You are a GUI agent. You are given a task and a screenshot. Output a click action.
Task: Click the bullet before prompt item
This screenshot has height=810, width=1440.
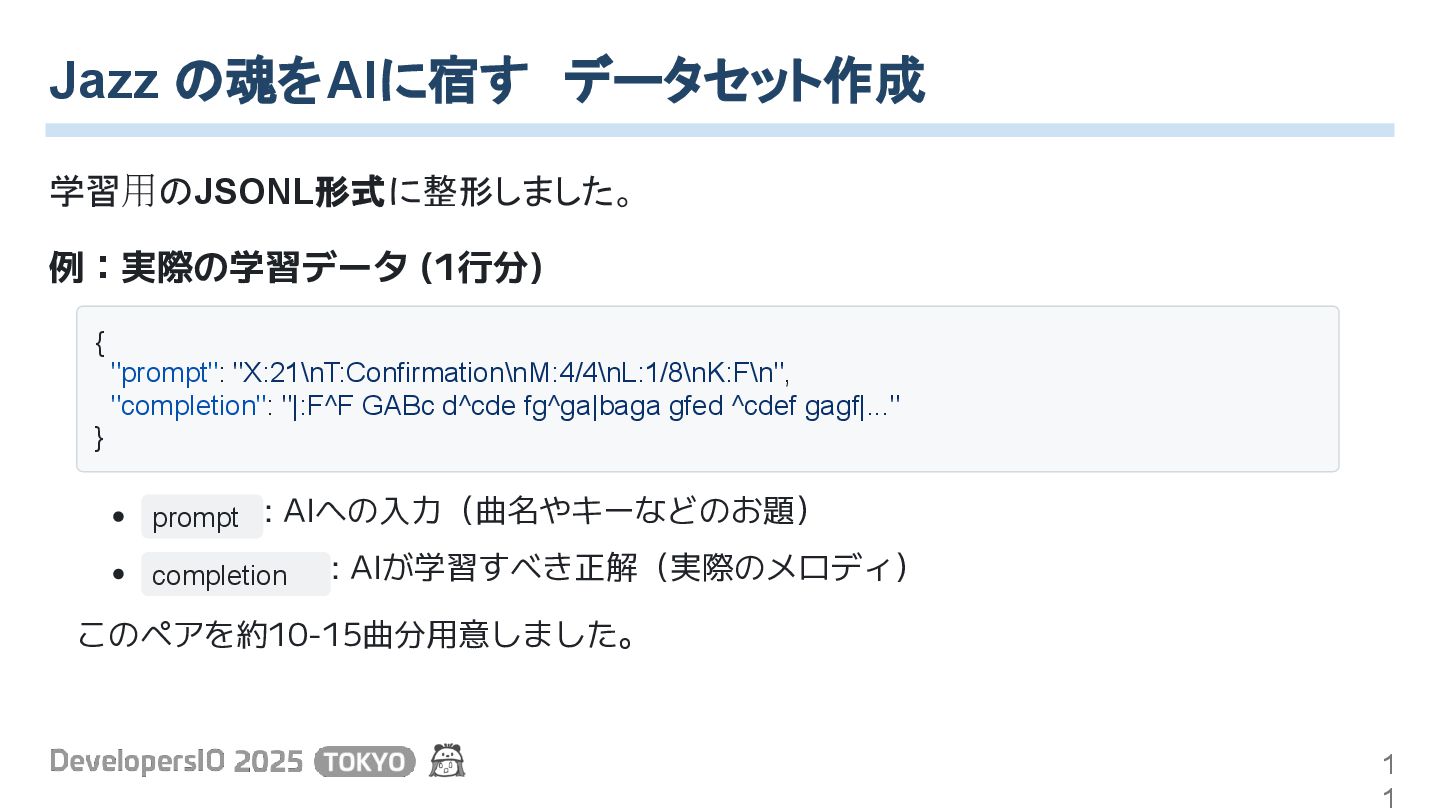point(119,518)
